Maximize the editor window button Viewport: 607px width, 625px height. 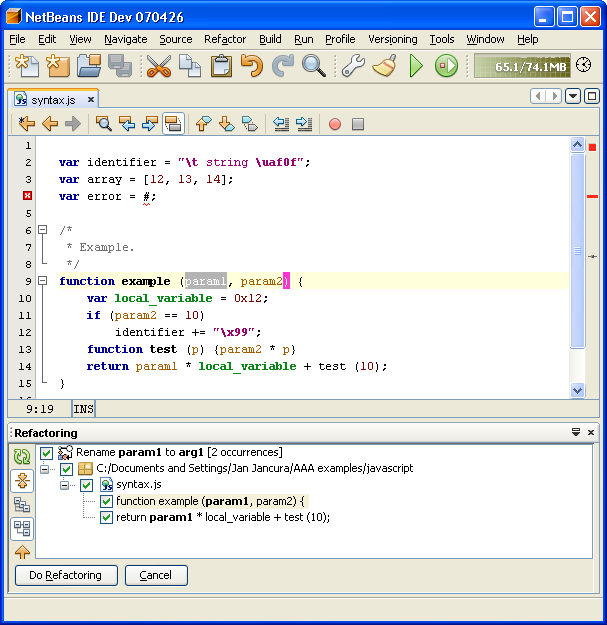click(592, 96)
